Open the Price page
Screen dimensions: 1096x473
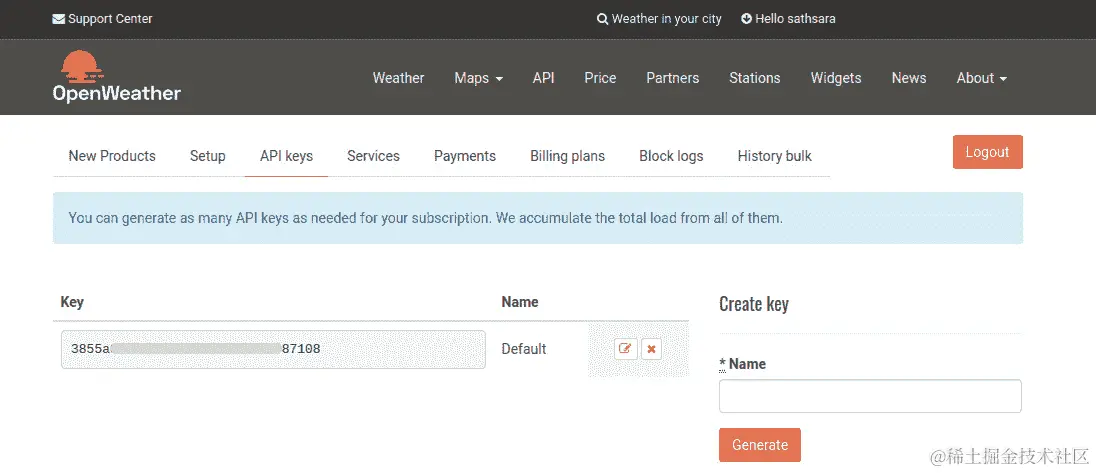click(x=600, y=78)
